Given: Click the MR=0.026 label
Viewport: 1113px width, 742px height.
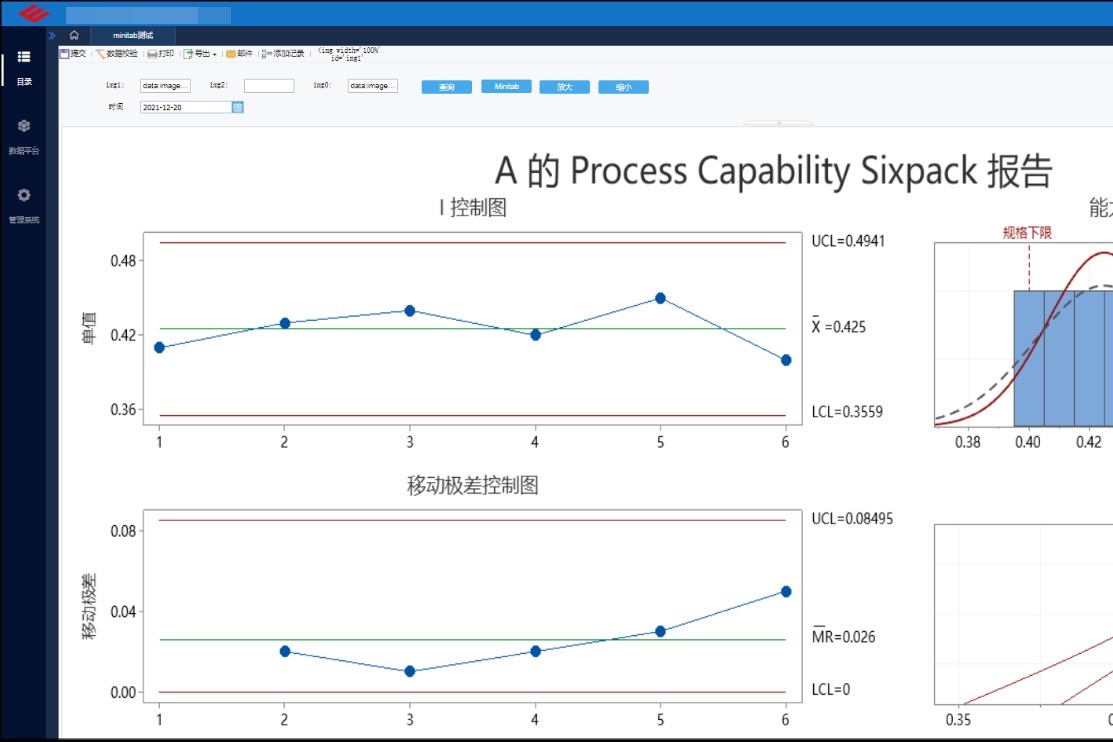Looking at the screenshot, I should [843, 635].
